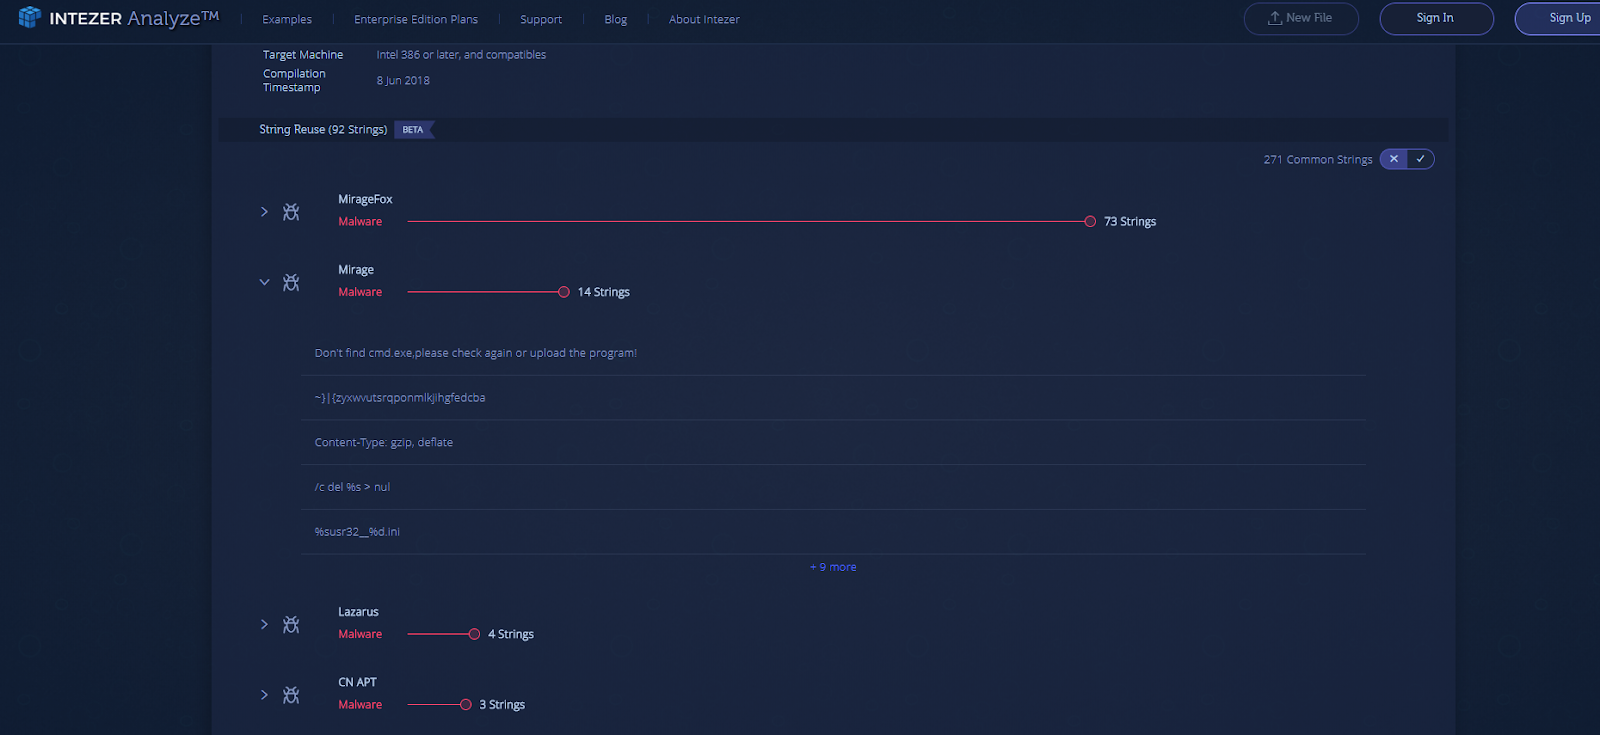Turn off common strings with X toggle
The image size is (1600, 735).
1394,159
